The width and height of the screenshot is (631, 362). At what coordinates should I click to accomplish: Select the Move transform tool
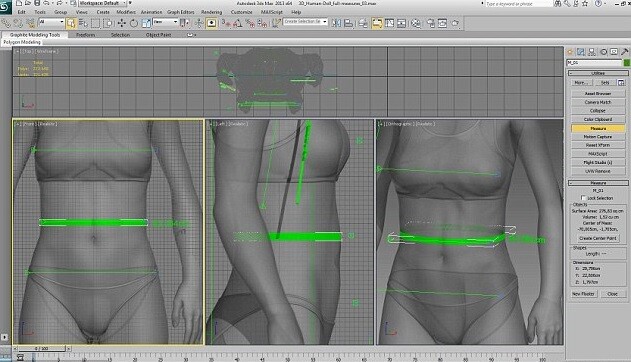pyautogui.click(x=122, y=23)
